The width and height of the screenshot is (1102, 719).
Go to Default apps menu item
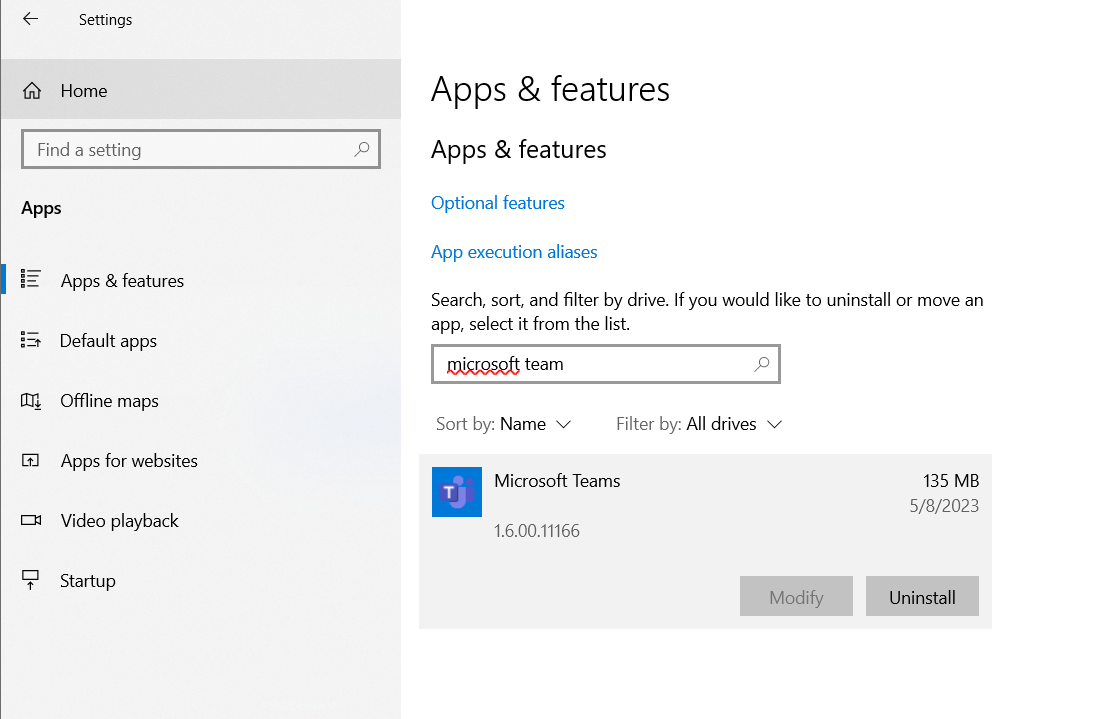[x=108, y=341]
